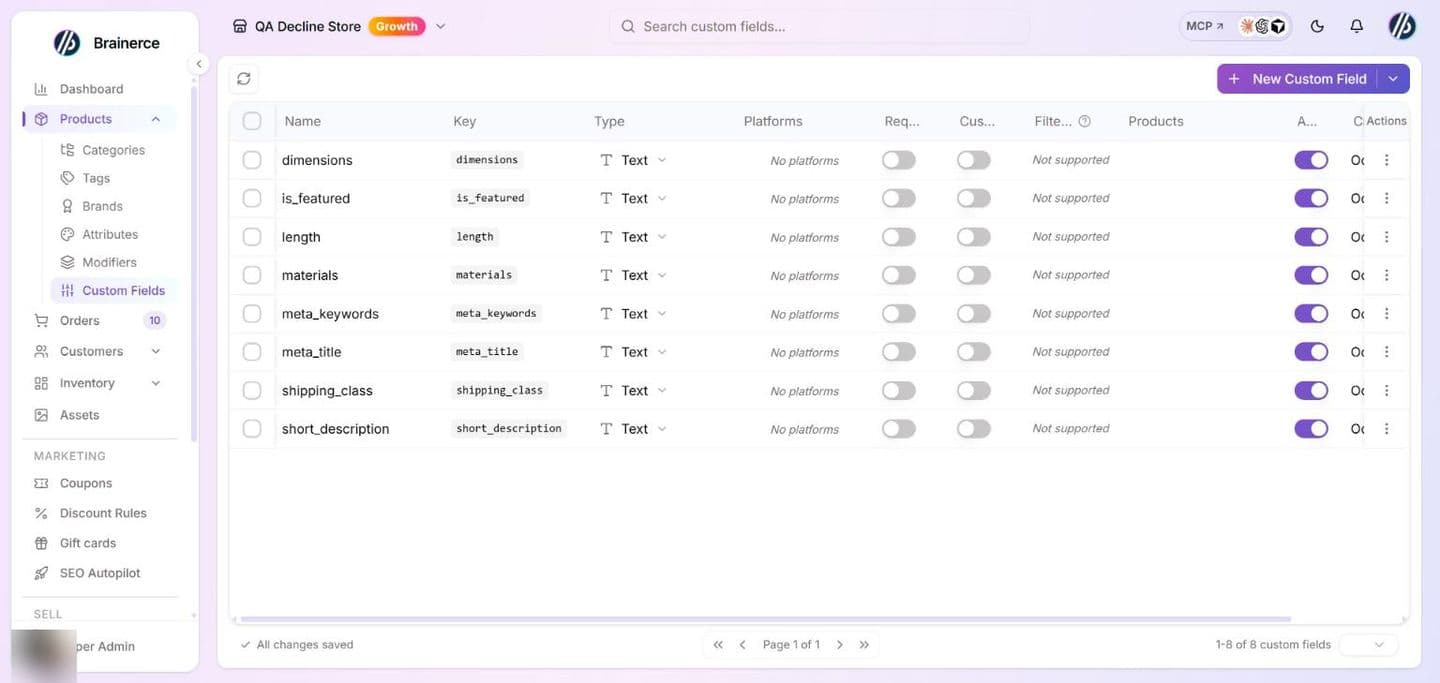This screenshot has height=683, width=1440.
Task: Open Attributes under Products
Action: pyautogui.click(x=110, y=234)
